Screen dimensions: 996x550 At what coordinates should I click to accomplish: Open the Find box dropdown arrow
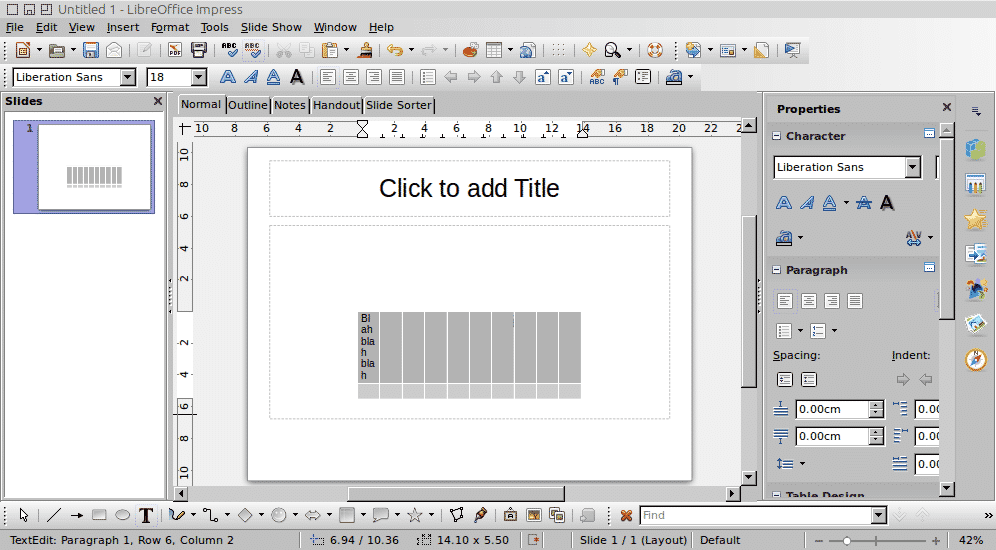pyautogui.click(x=879, y=516)
